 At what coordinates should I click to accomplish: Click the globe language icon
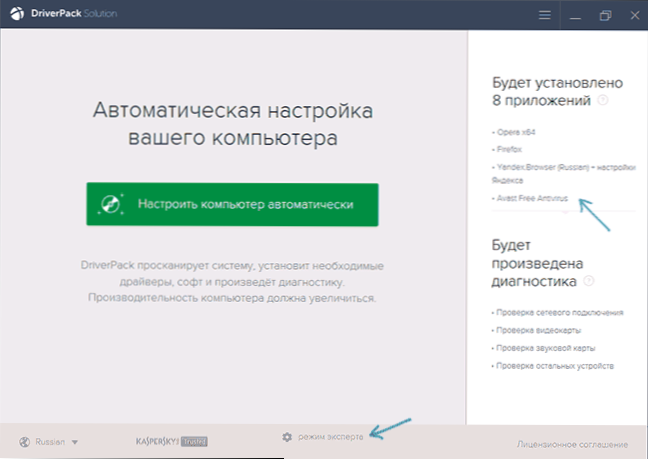[x=25, y=442]
